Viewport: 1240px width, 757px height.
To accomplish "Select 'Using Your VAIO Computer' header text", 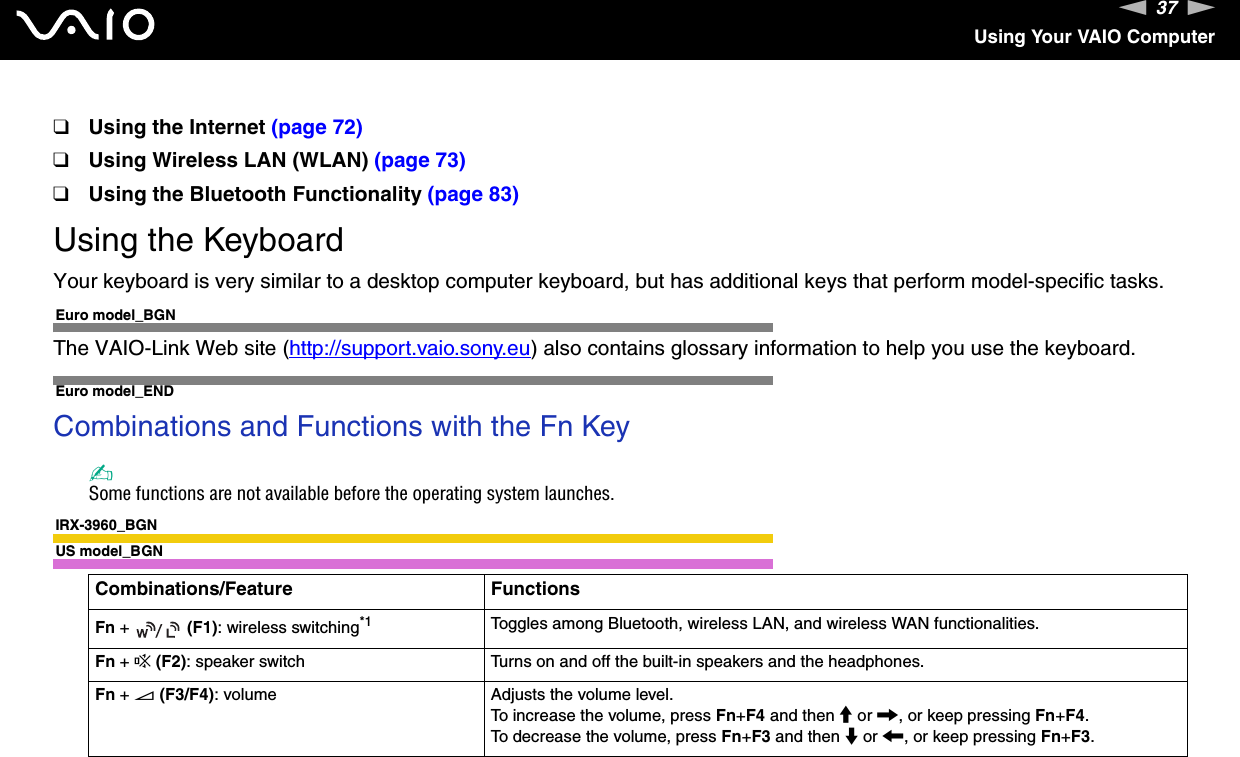I will pyautogui.click(x=1094, y=37).
